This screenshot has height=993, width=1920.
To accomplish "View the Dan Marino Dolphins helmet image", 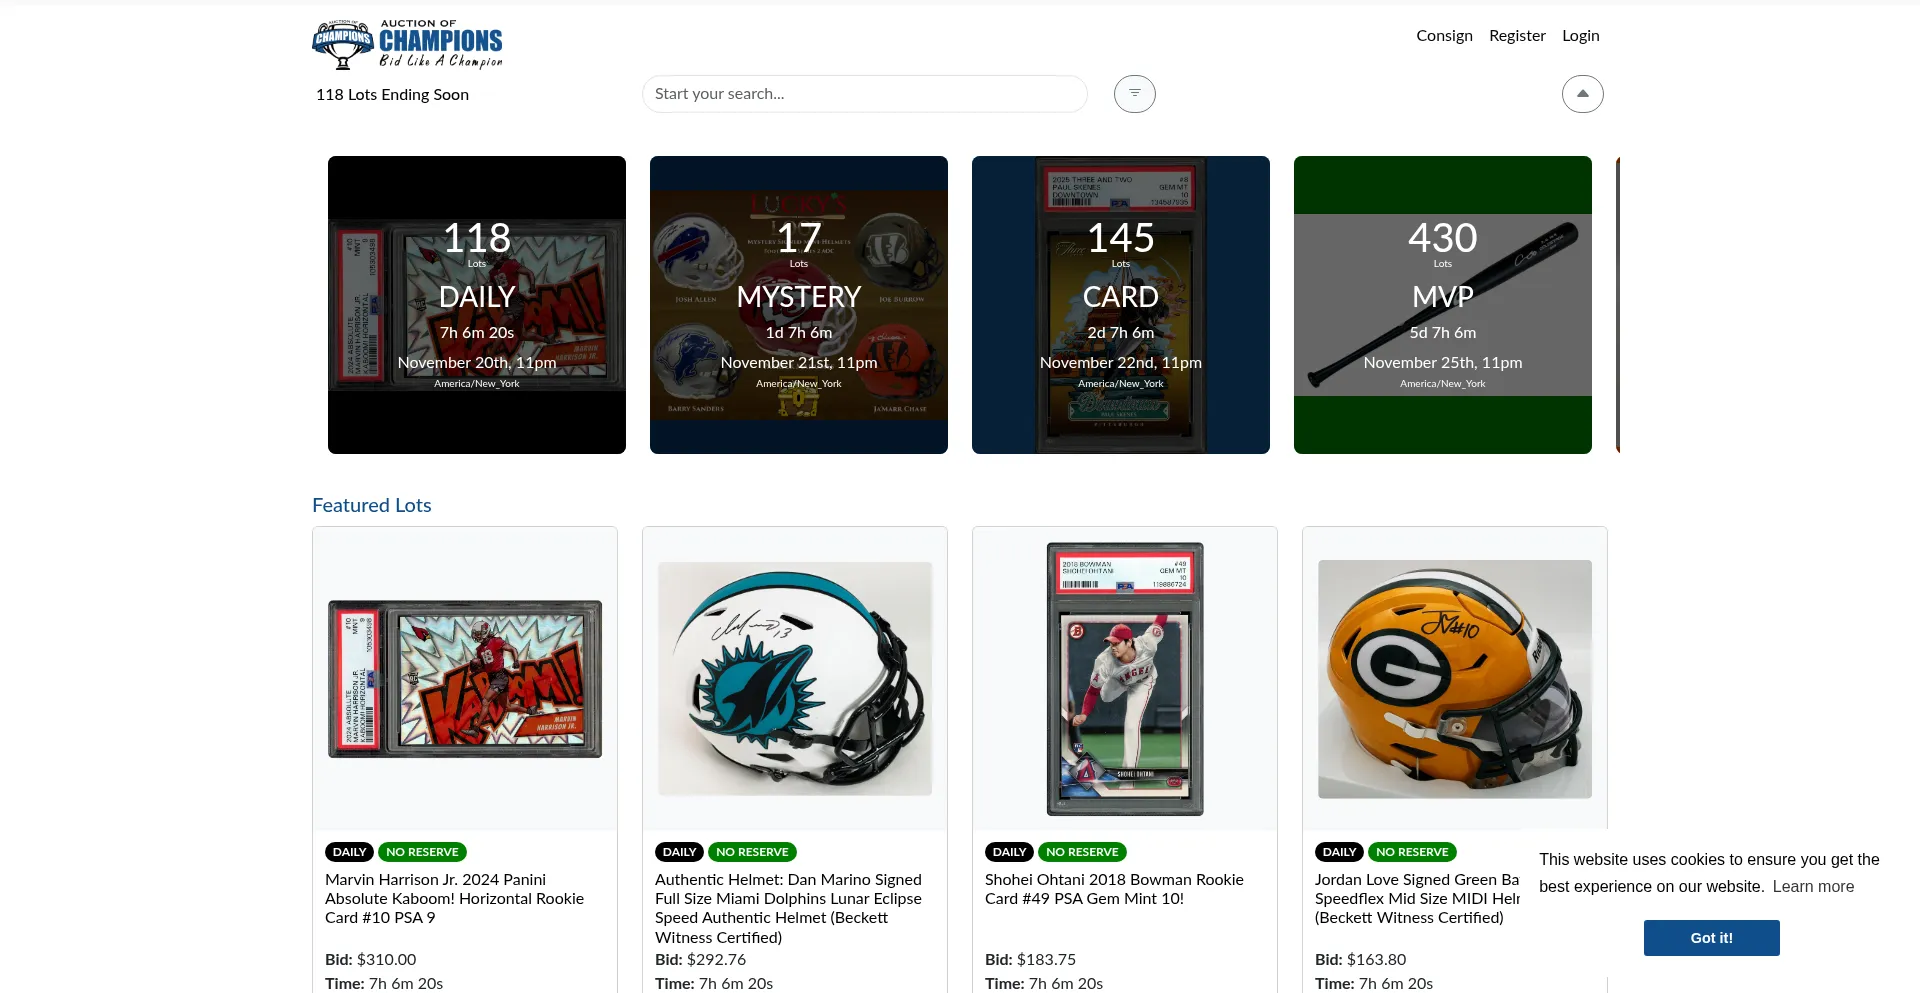I will 795,679.
